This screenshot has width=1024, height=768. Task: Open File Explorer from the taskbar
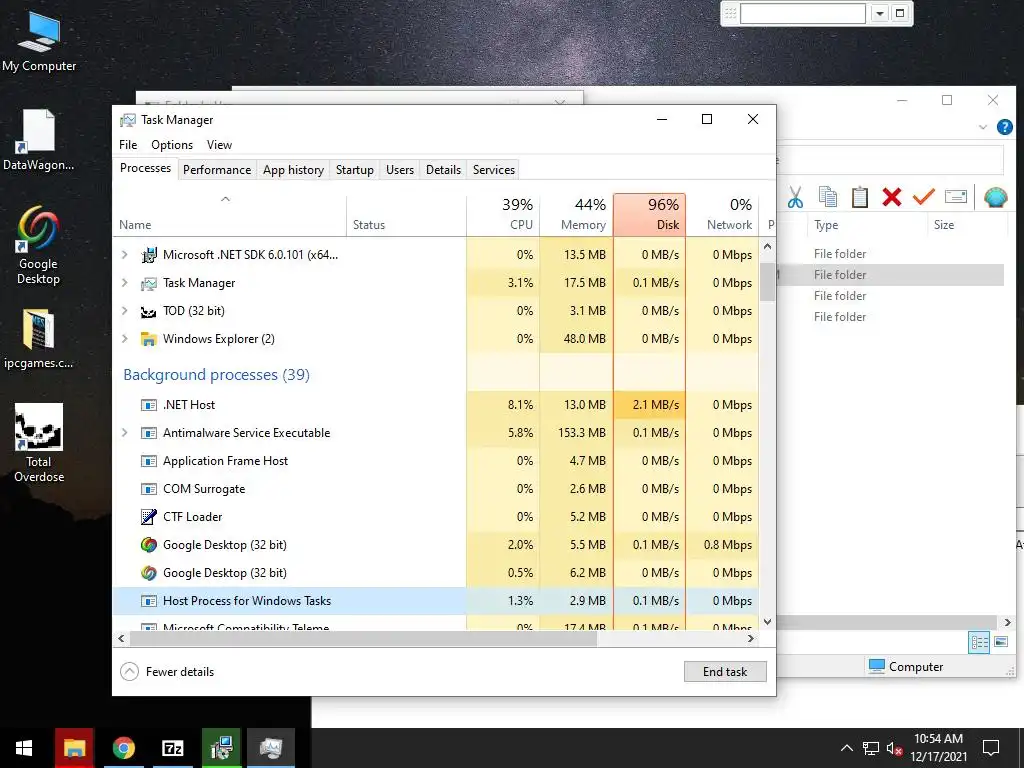coord(74,748)
